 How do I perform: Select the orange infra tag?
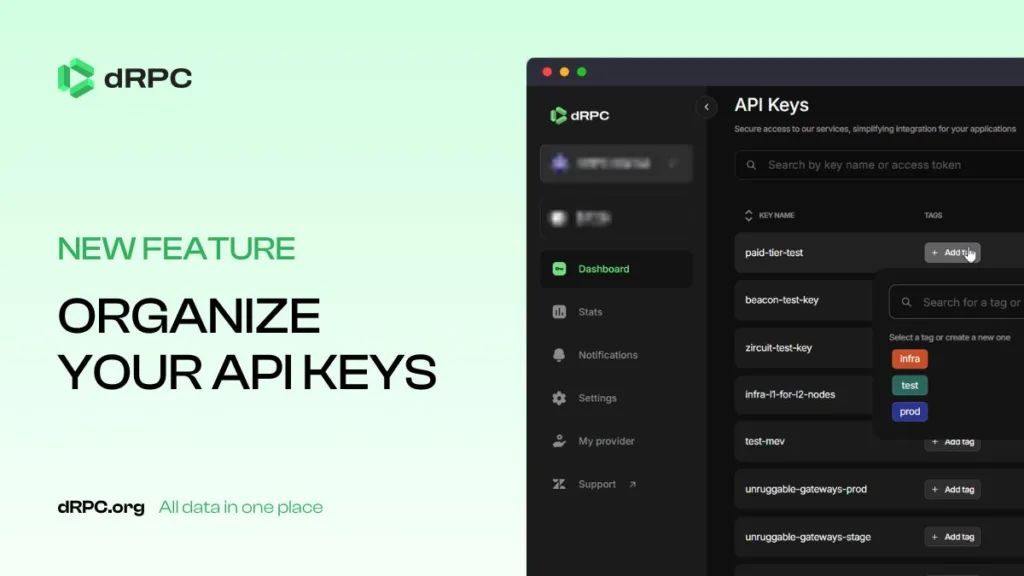click(x=910, y=359)
